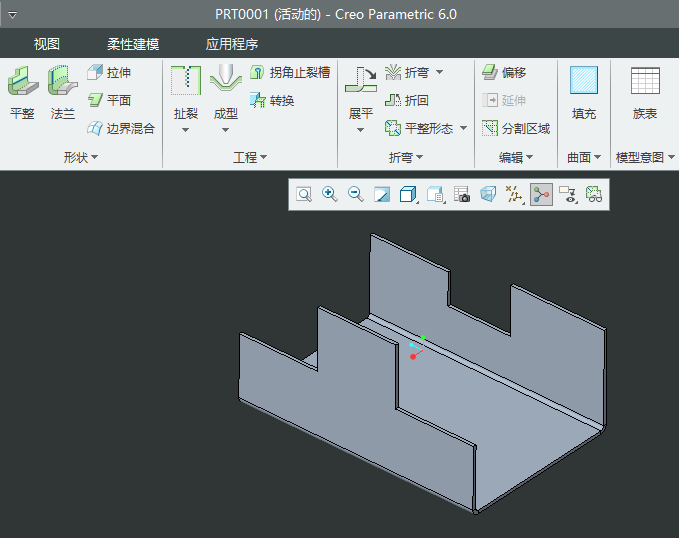Expand the 形状 group dropdown
The height and width of the screenshot is (538, 679).
81,157
